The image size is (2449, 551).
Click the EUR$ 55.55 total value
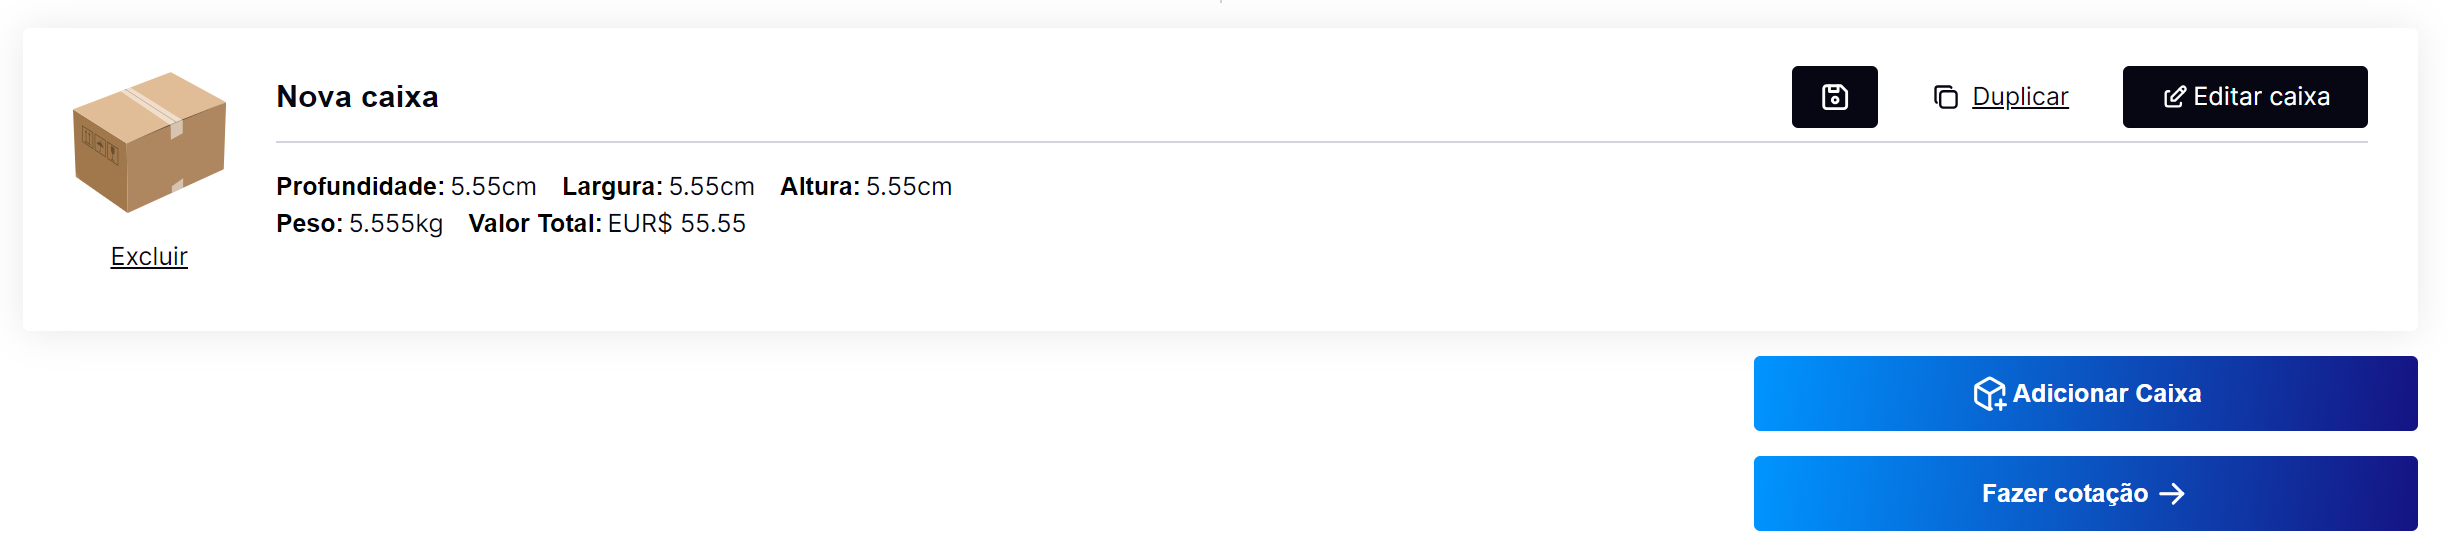[x=677, y=224]
